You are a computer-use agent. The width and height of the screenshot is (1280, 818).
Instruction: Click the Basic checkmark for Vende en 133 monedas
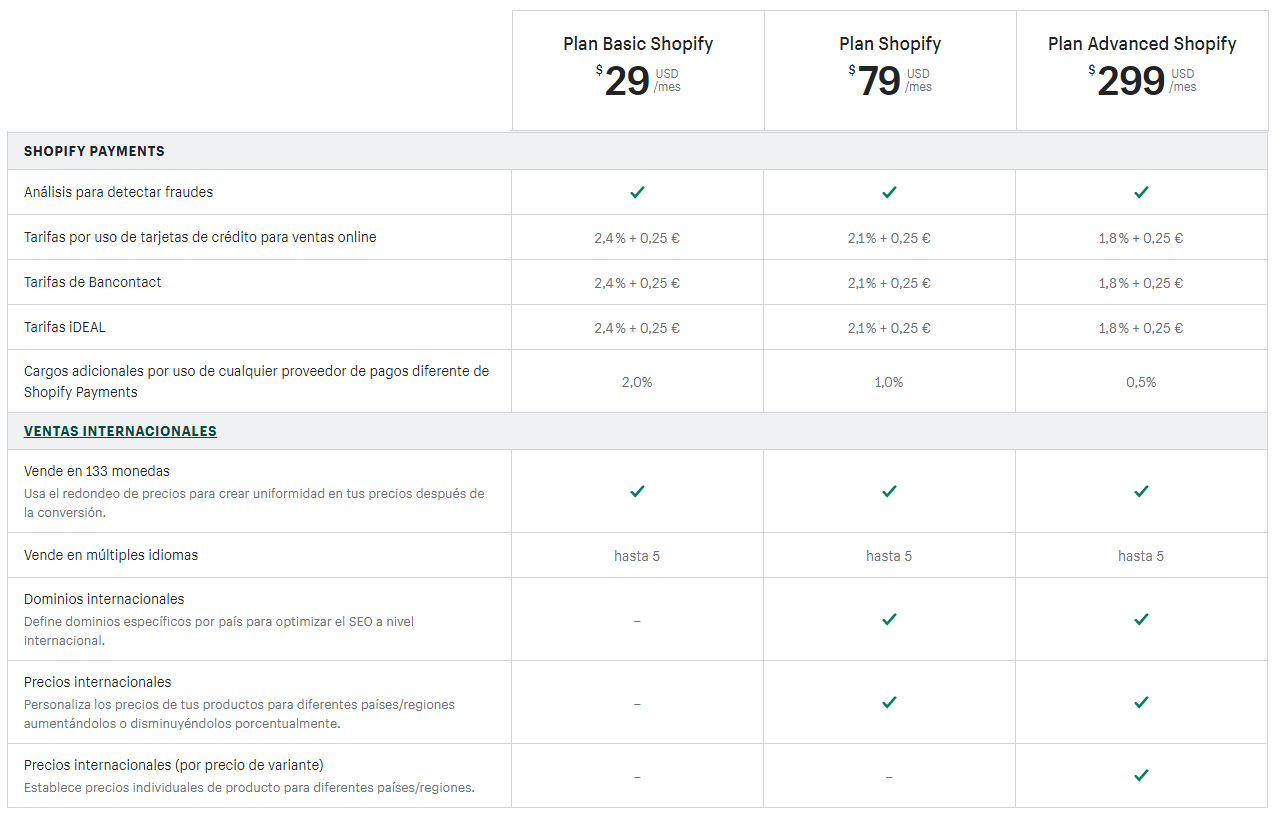coord(638,491)
